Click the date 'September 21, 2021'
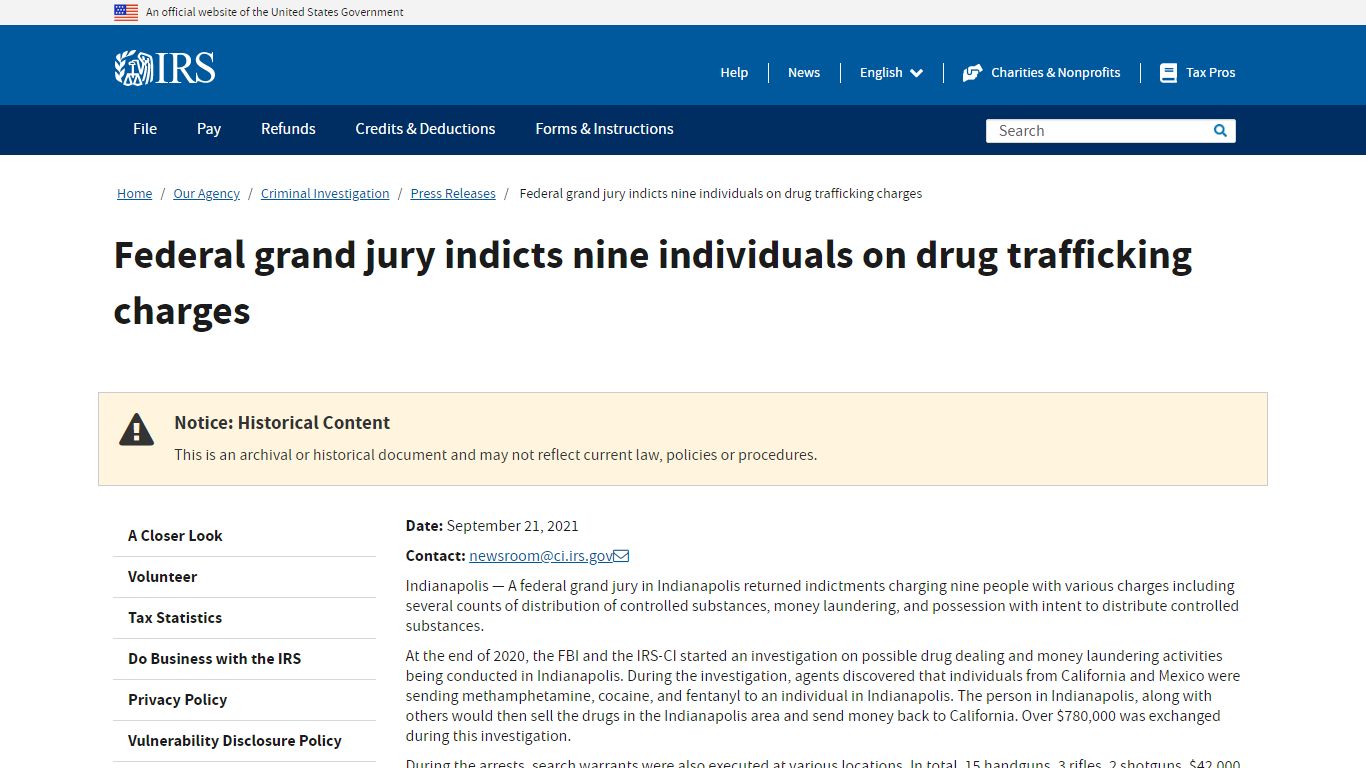The height and width of the screenshot is (768, 1366). tap(512, 526)
